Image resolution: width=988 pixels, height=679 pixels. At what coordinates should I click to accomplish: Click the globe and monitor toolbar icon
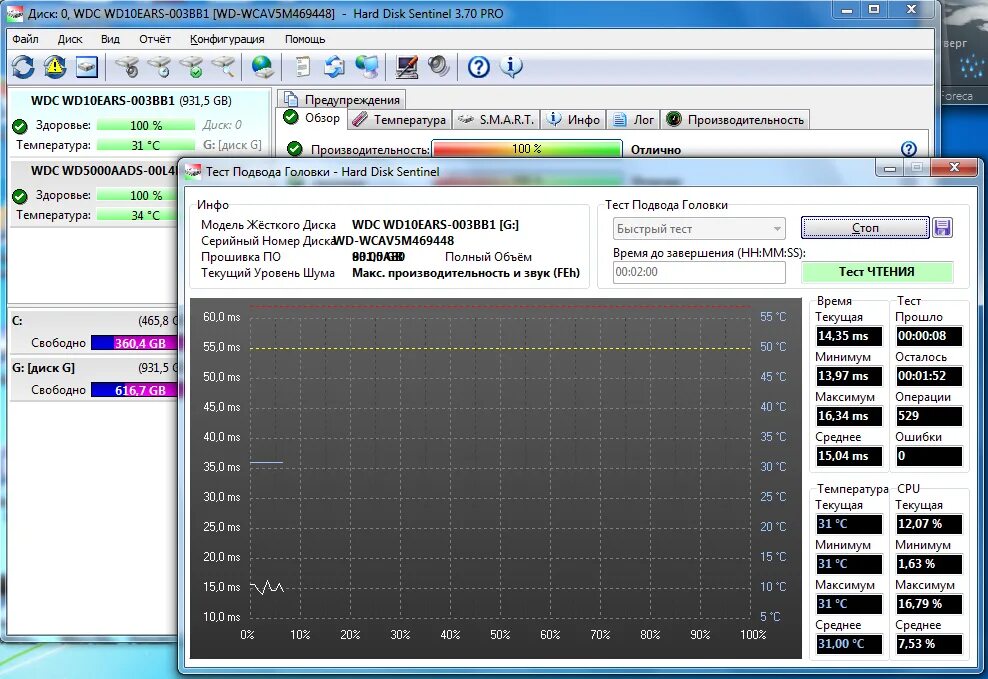click(367, 66)
